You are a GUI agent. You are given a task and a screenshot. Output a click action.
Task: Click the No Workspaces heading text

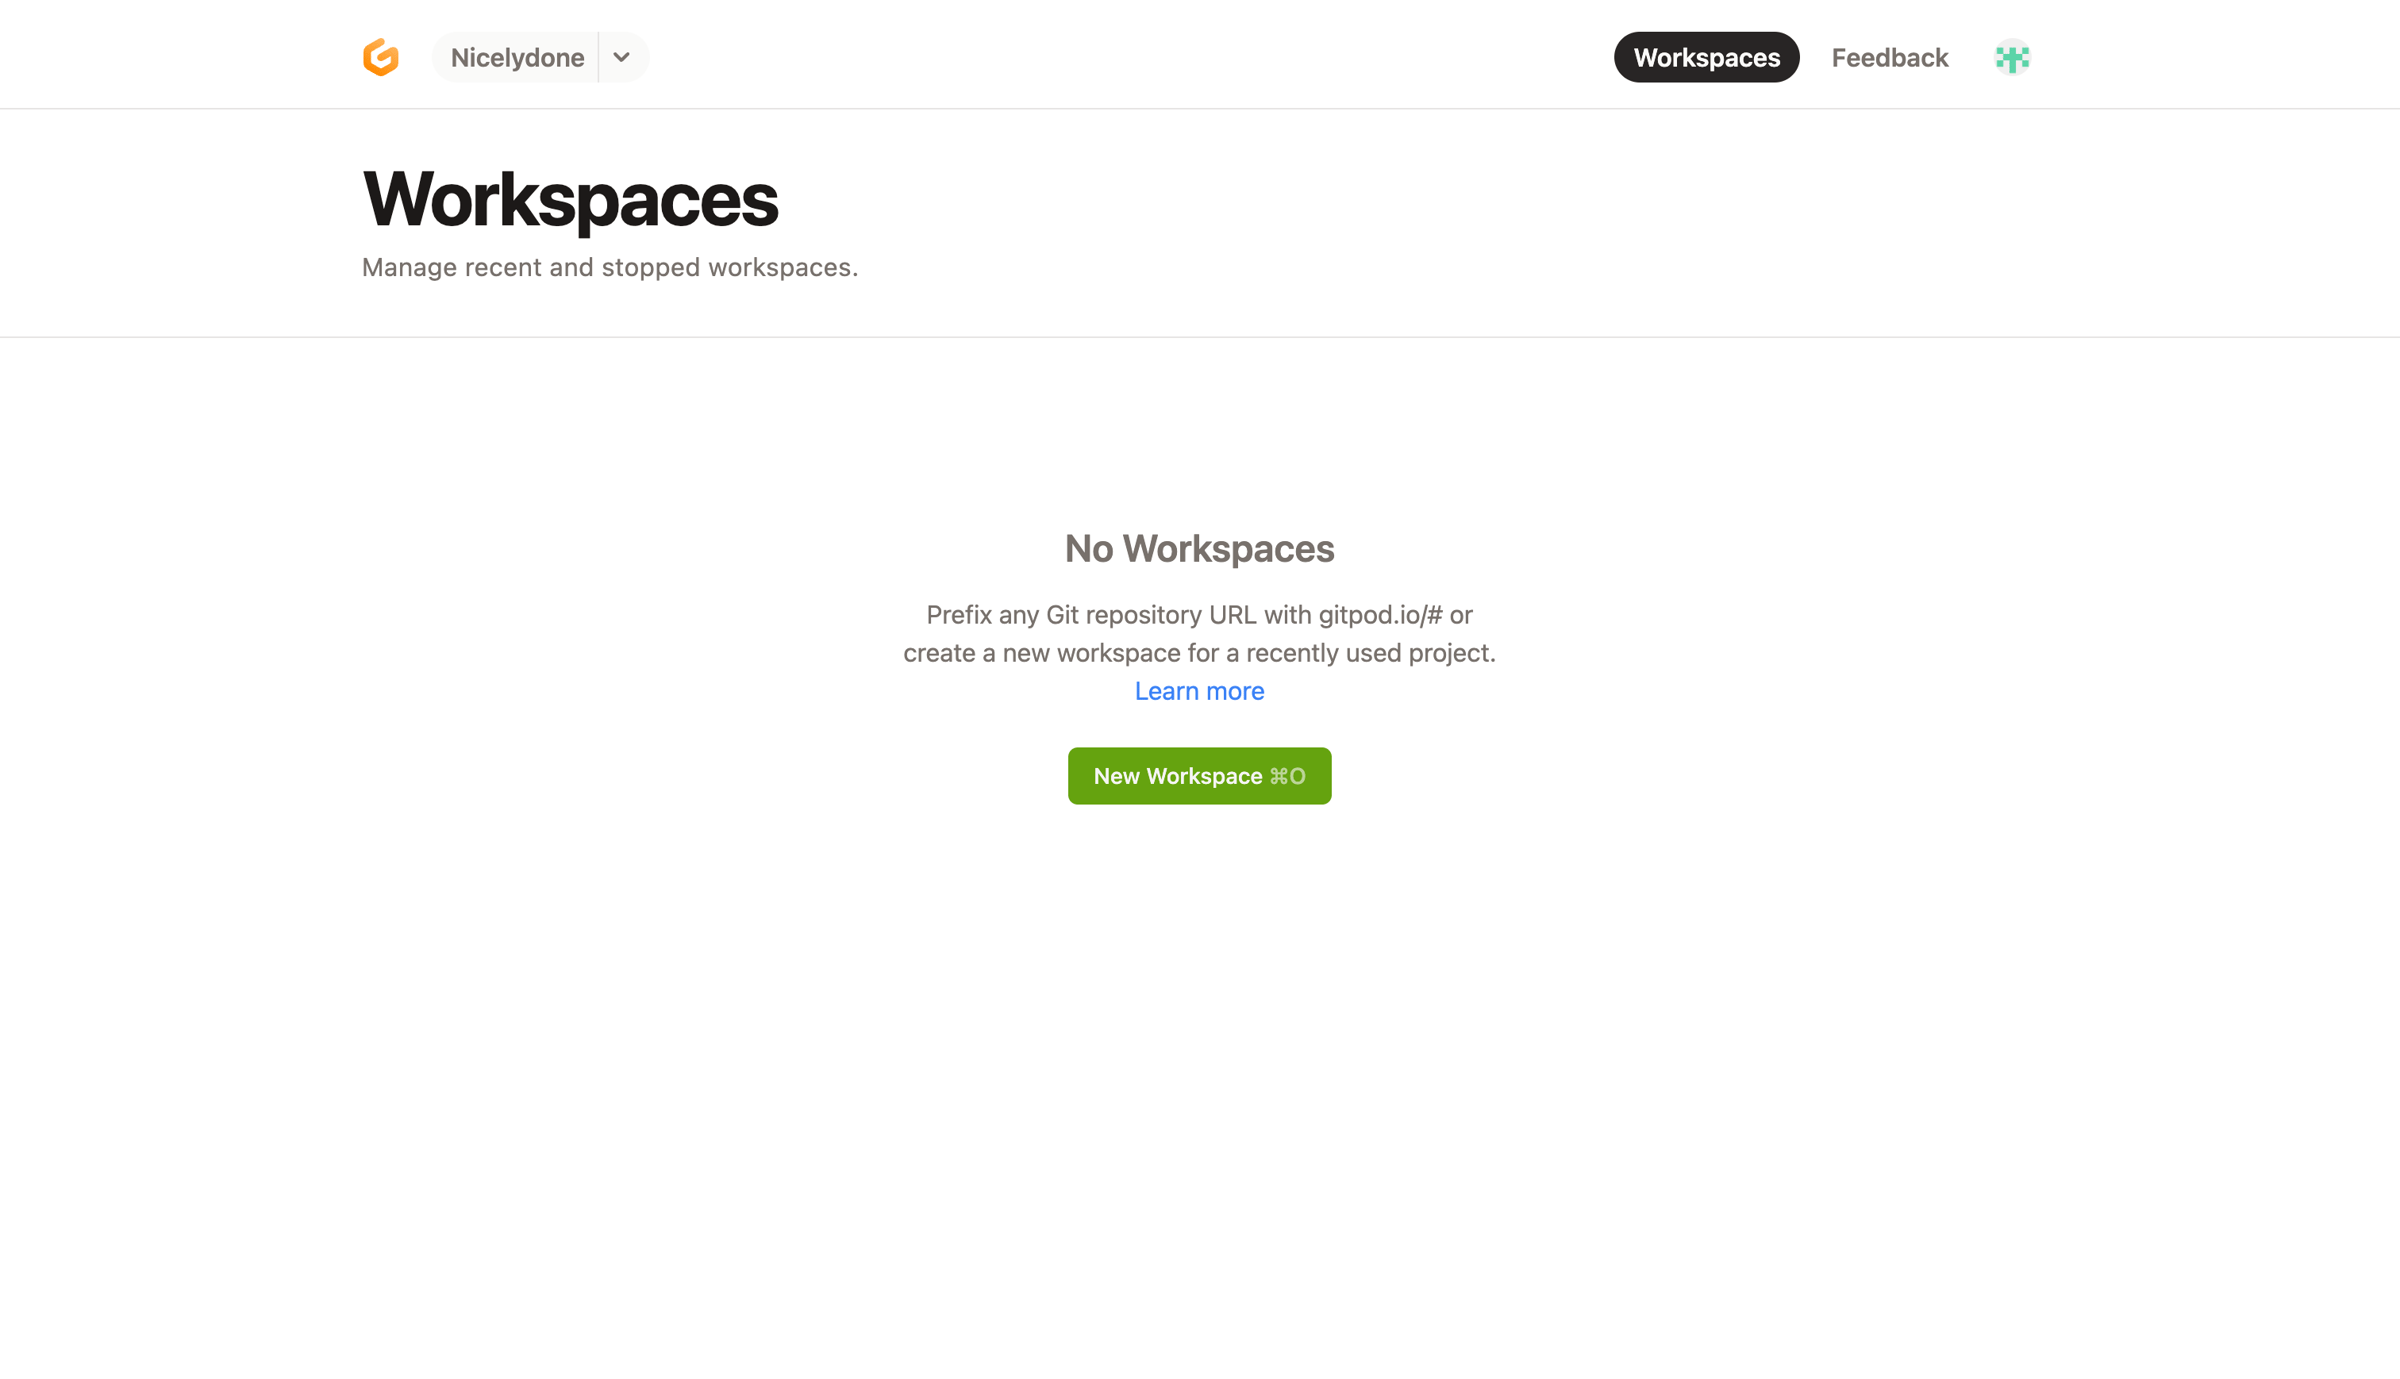(x=1199, y=548)
